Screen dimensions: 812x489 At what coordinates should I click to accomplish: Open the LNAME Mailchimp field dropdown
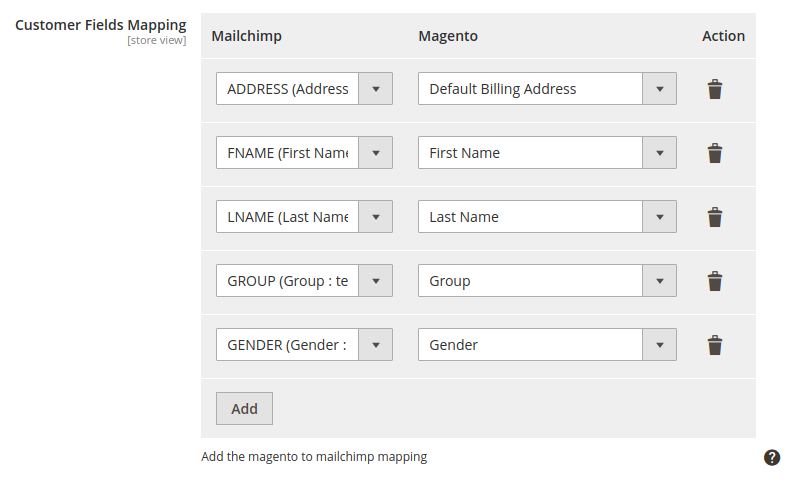(x=304, y=217)
